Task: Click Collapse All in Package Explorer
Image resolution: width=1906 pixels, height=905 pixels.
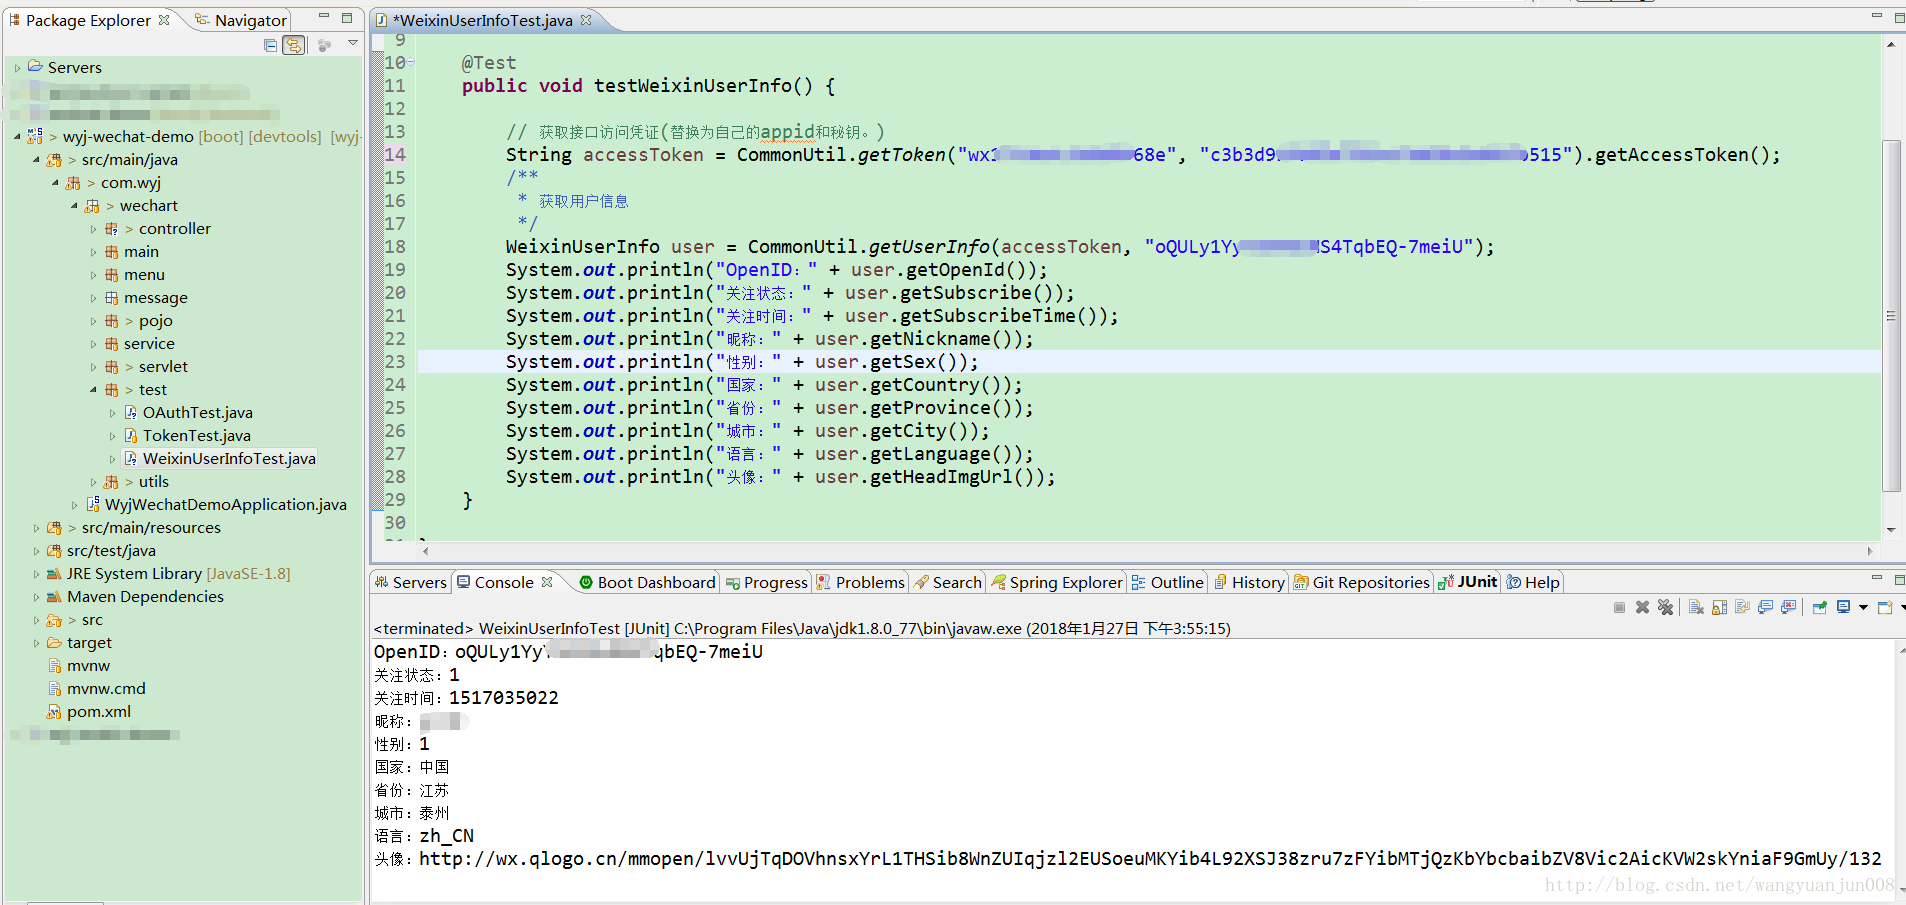Action: tap(270, 45)
